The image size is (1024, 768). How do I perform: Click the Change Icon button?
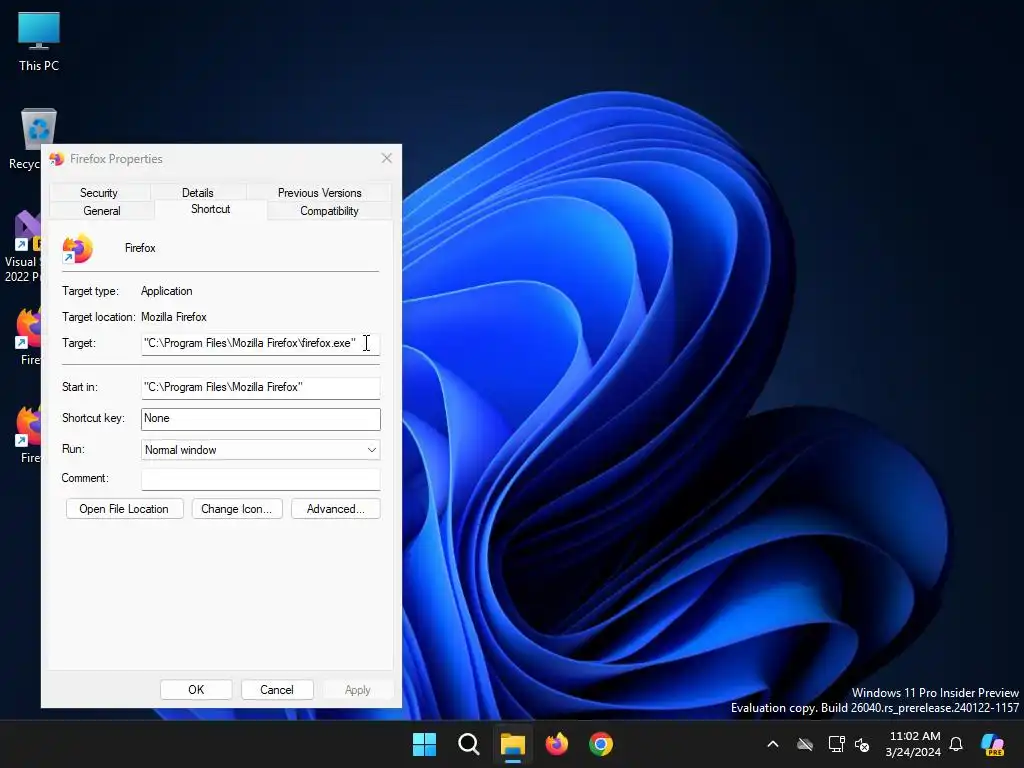pos(236,509)
